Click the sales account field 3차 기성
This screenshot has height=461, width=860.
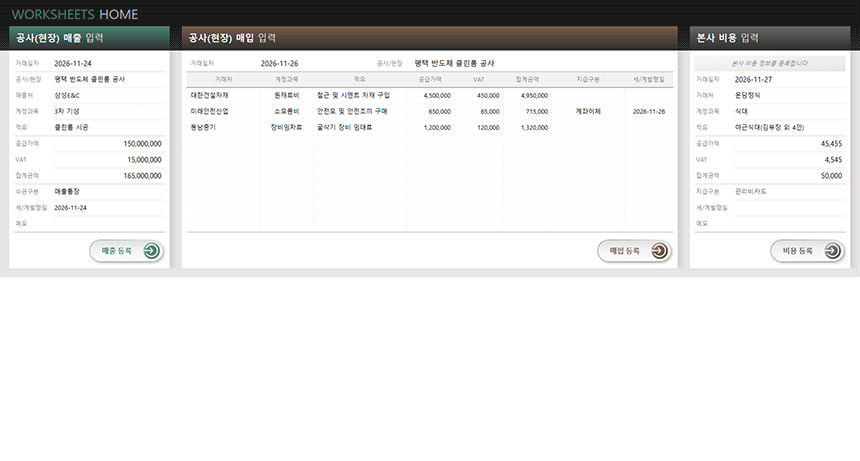click(109, 111)
